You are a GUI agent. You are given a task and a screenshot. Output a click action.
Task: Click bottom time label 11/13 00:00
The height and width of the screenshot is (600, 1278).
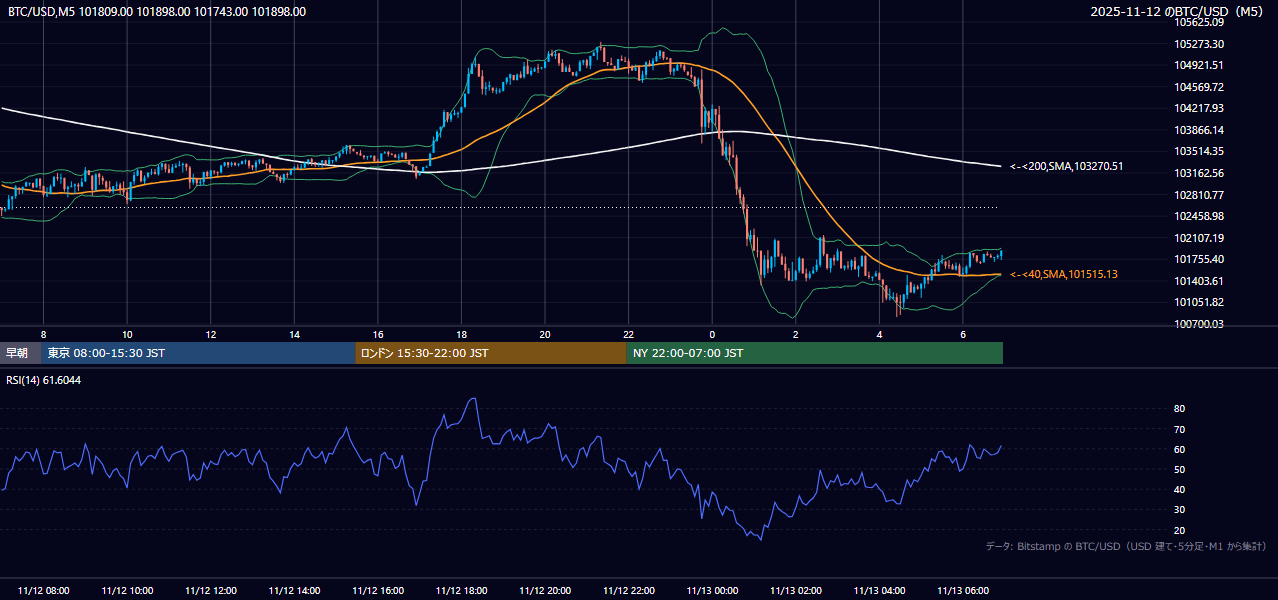point(712,591)
